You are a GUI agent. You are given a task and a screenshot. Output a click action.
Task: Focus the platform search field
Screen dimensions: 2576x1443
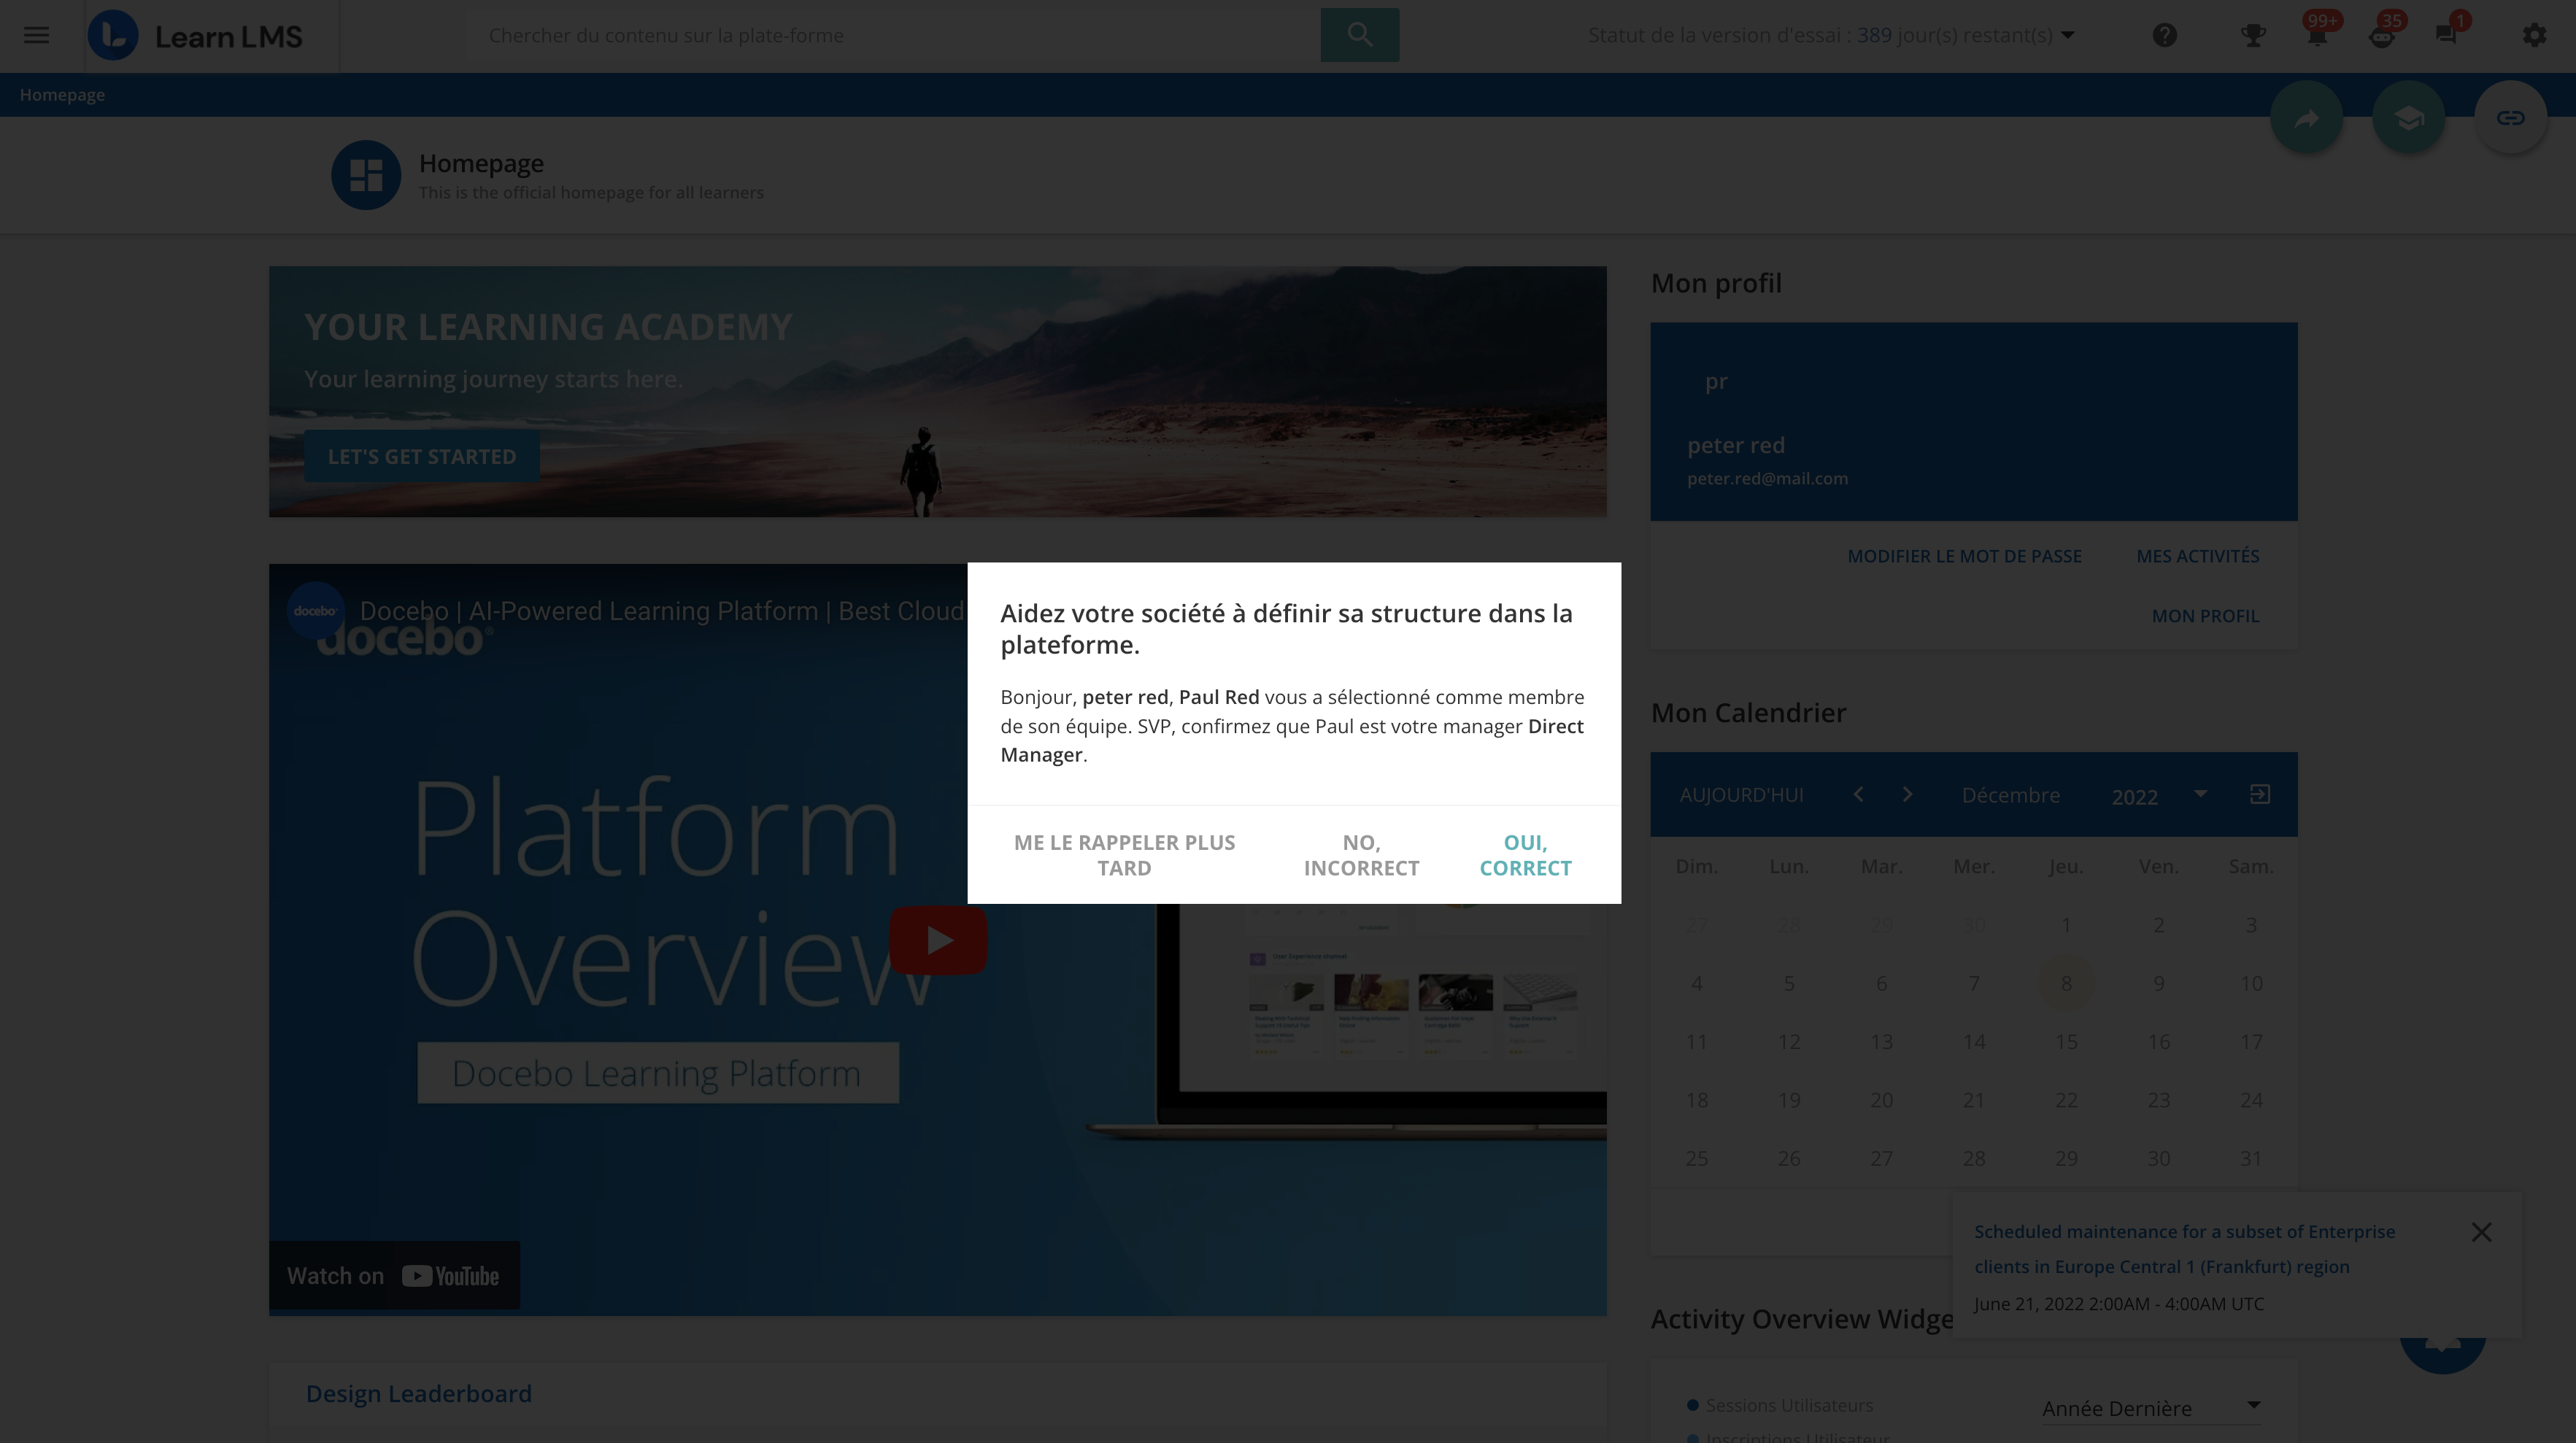(x=893, y=35)
